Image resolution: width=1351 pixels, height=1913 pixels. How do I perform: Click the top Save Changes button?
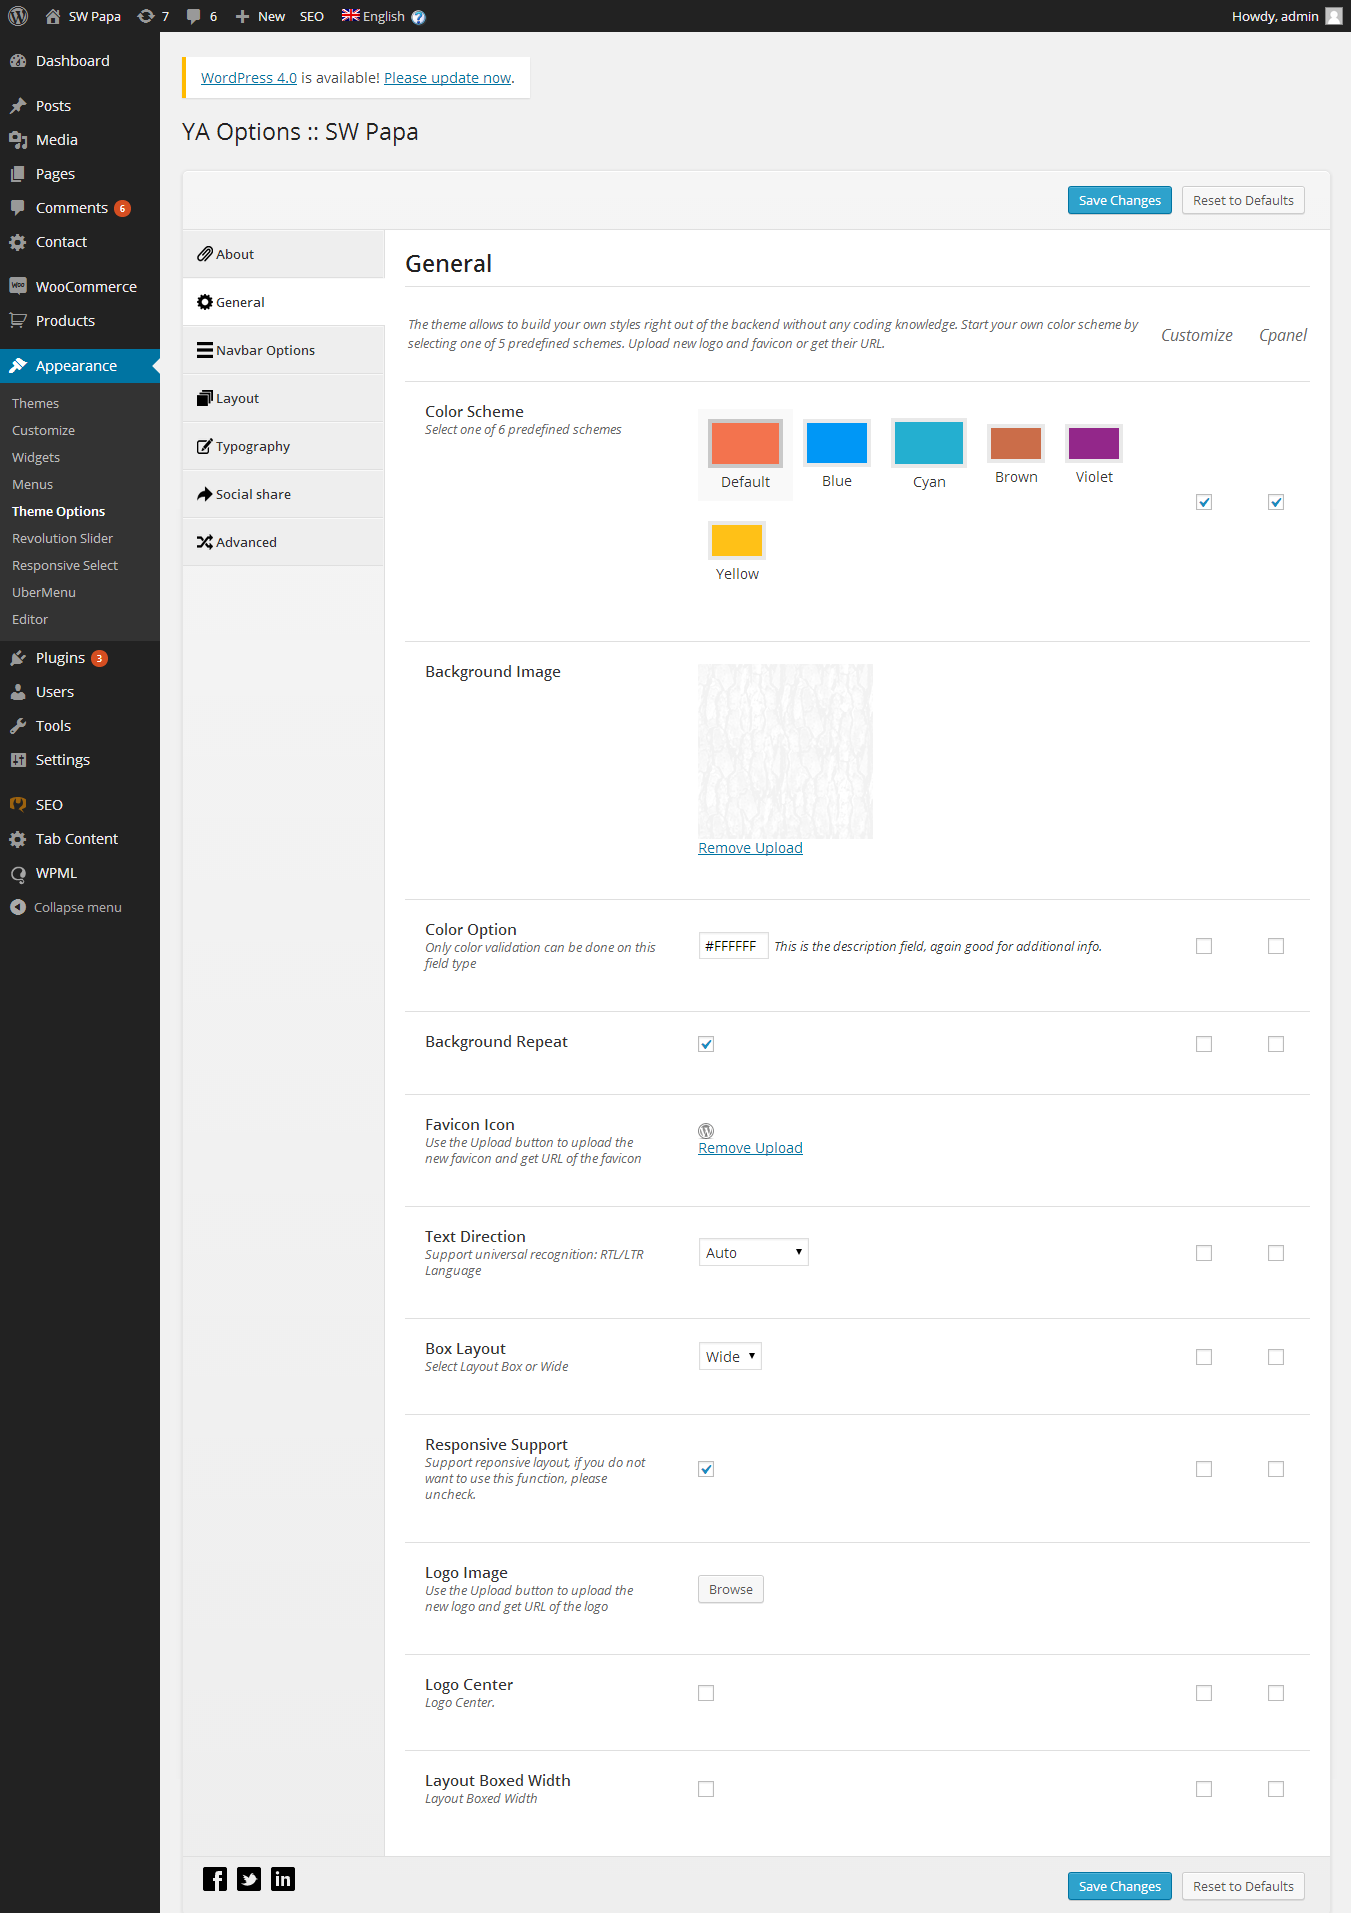tap(1119, 200)
